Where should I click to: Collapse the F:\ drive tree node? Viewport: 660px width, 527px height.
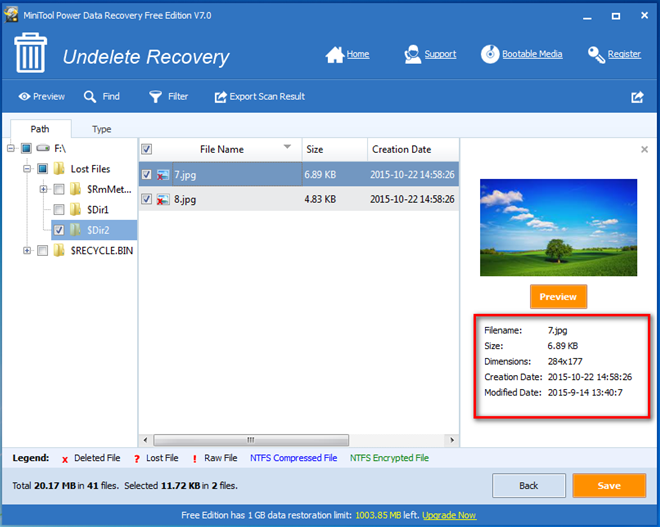click(11, 148)
